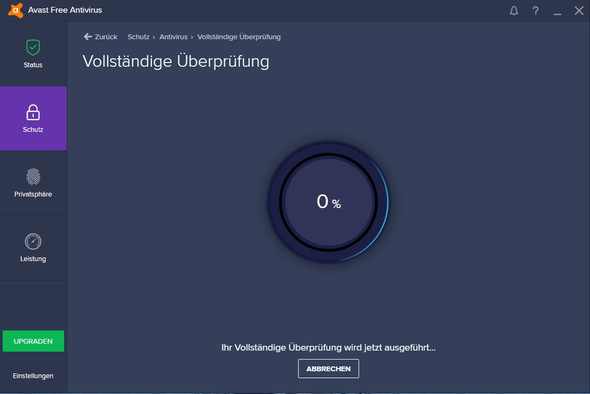Select the Status shield icon
This screenshot has height=394, width=590.
coord(33,47)
